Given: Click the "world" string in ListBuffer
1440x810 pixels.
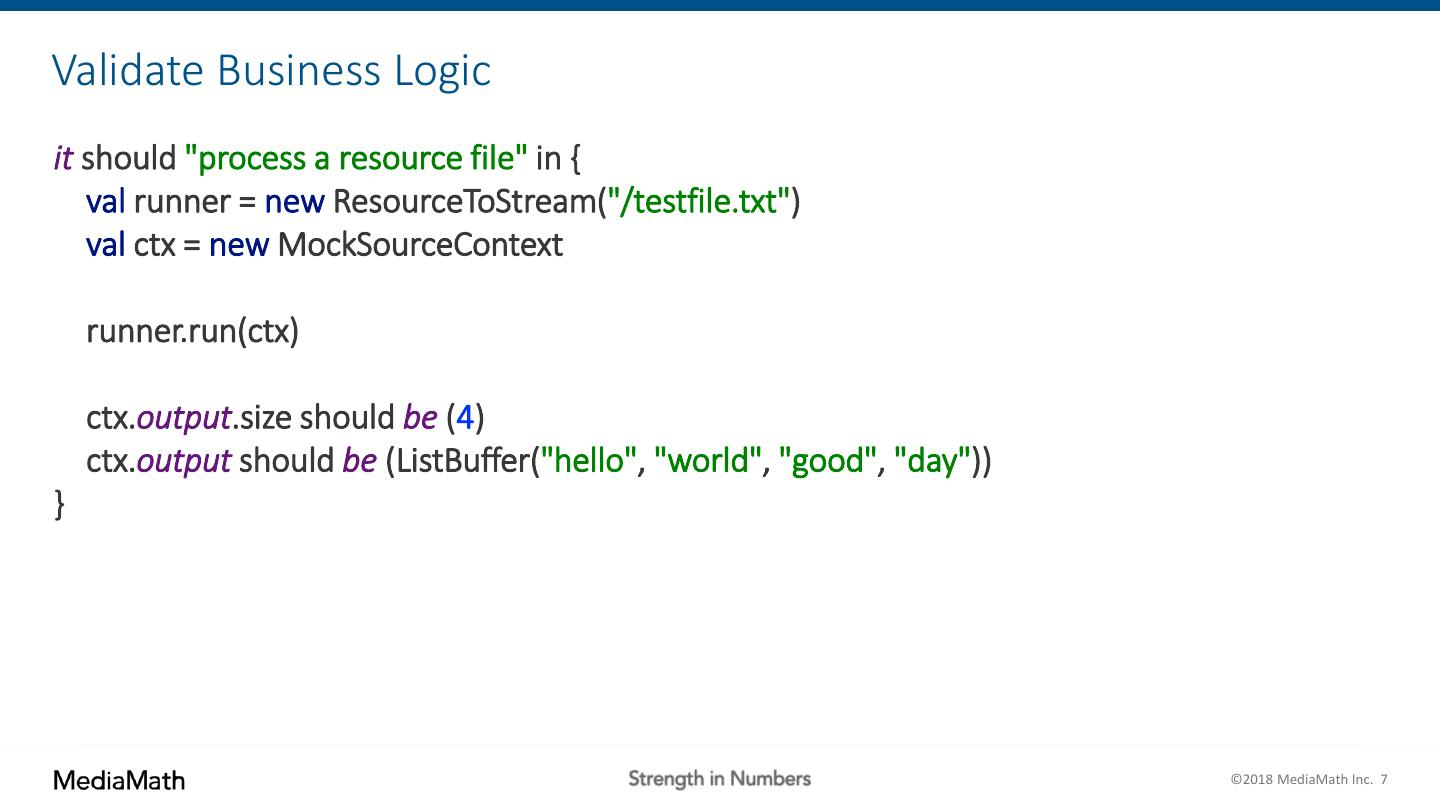Looking at the screenshot, I should (708, 461).
